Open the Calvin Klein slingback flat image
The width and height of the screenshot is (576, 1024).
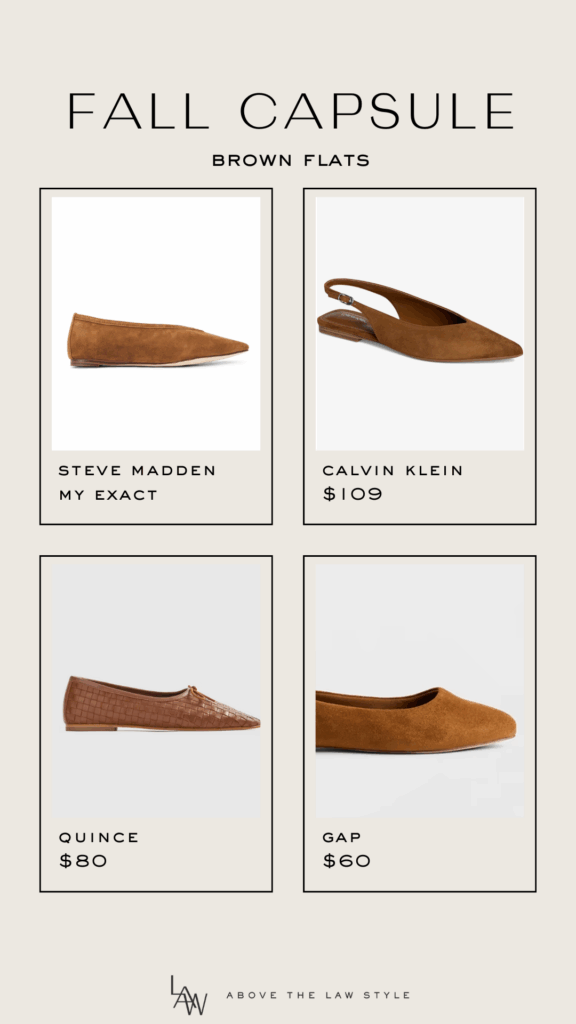point(420,324)
